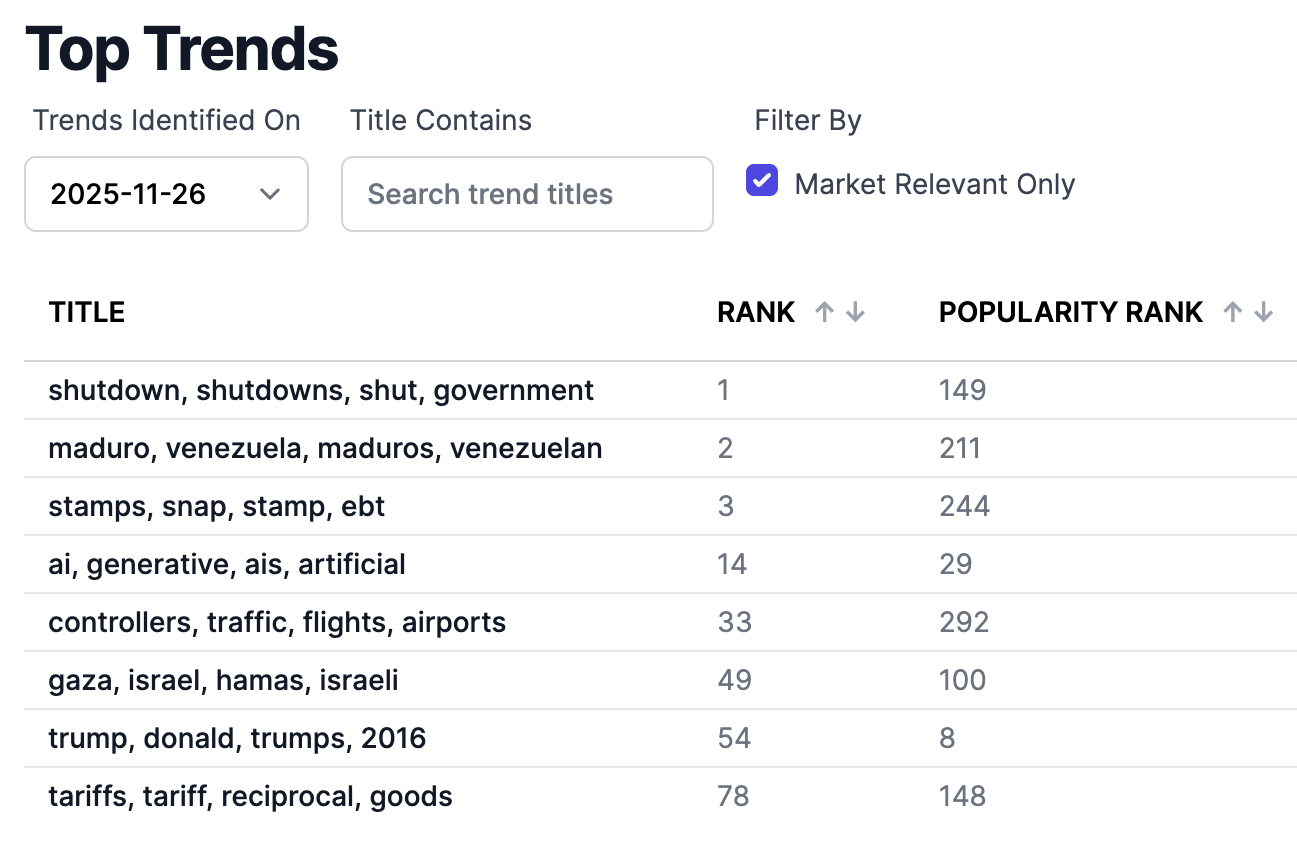Viewport: 1297px width, 847px height.
Task: Click the POPULARITY RANK column header
Action: [x=1069, y=311]
